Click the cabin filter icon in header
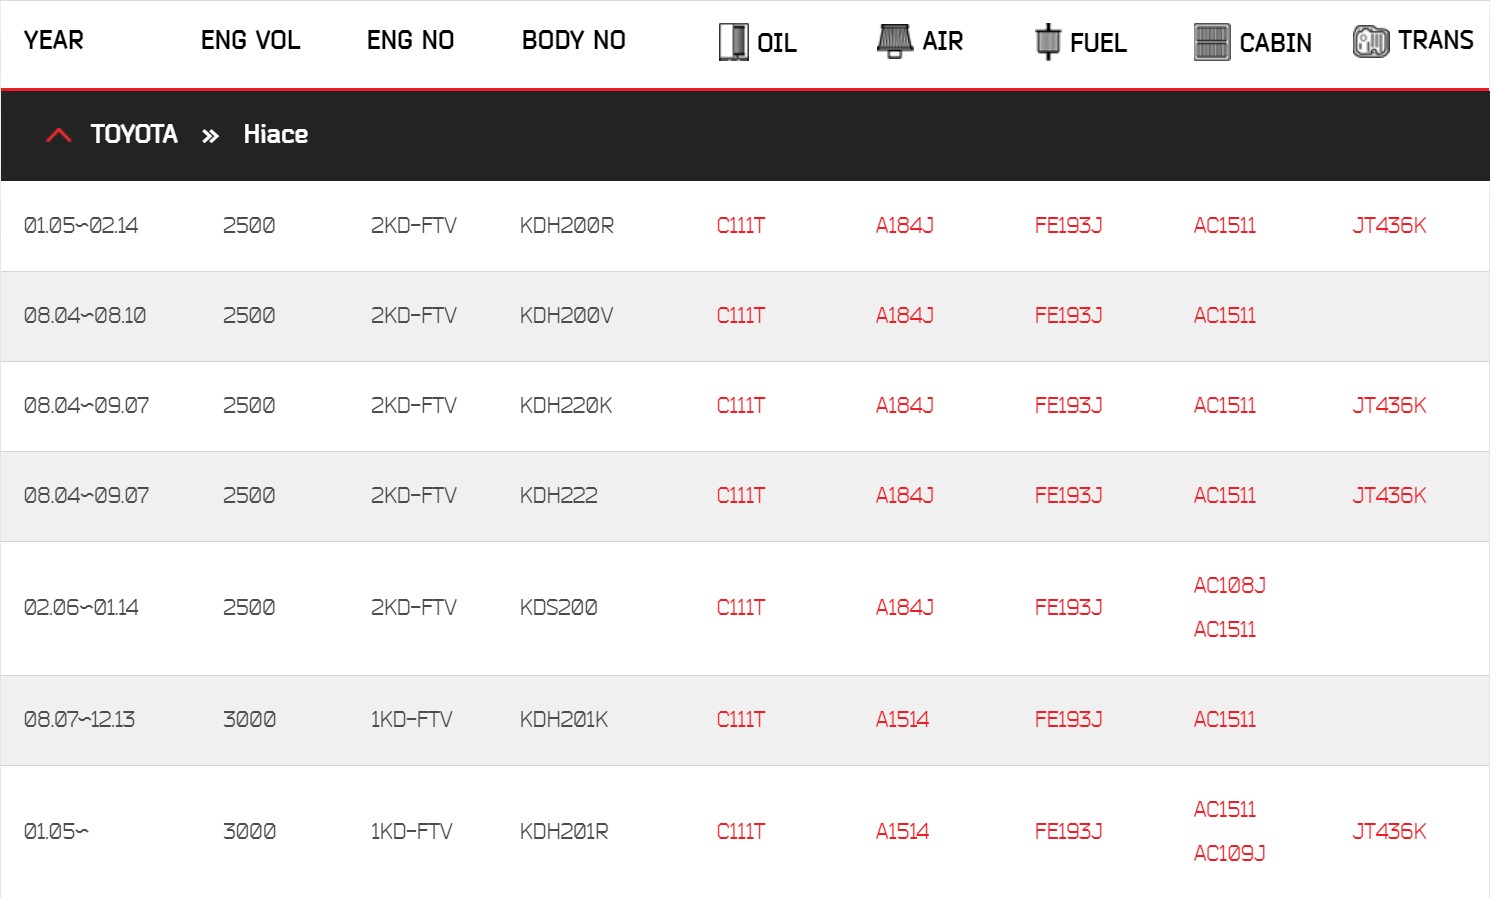Image resolution: width=1490 pixels, height=898 pixels. [1212, 42]
